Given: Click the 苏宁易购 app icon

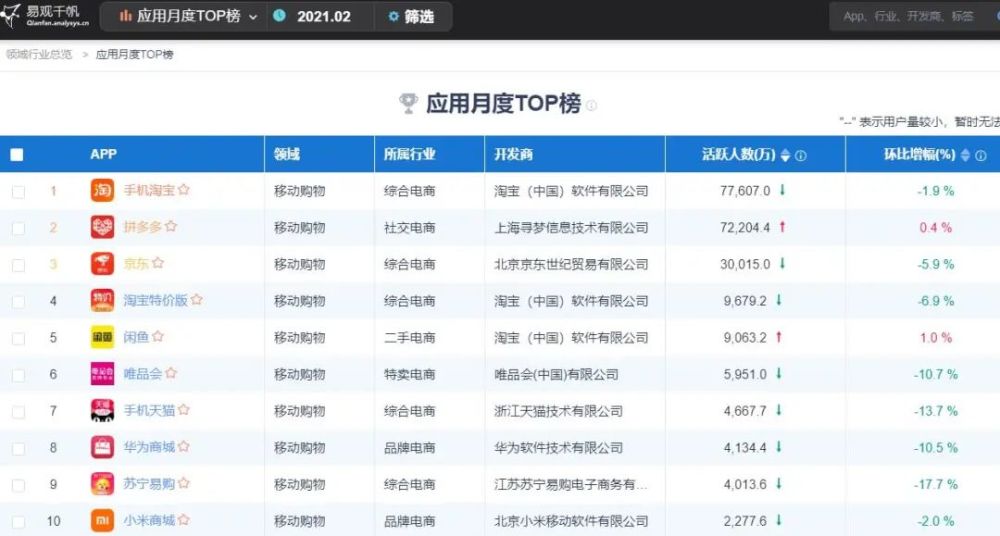Looking at the screenshot, I should [102, 484].
